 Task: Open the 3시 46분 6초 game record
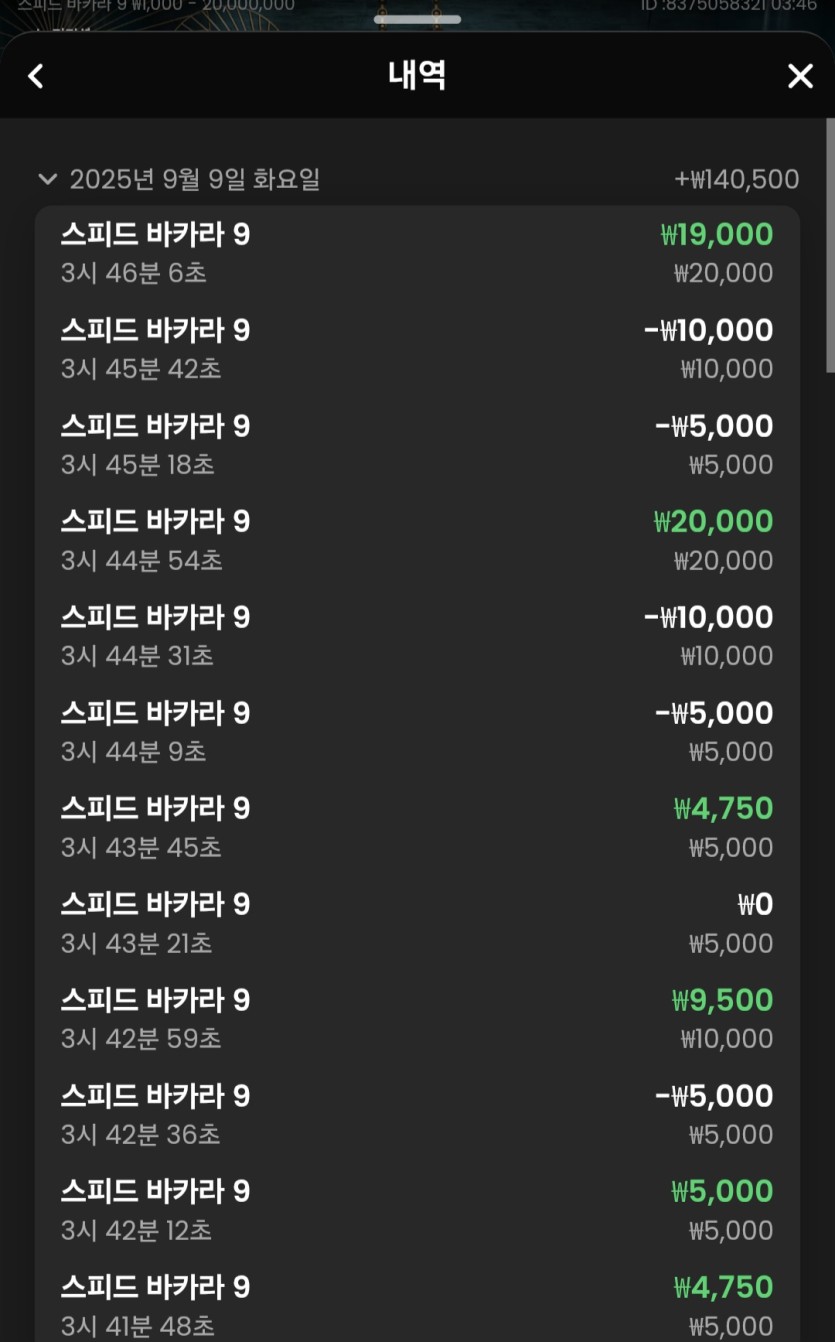click(x=417, y=253)
